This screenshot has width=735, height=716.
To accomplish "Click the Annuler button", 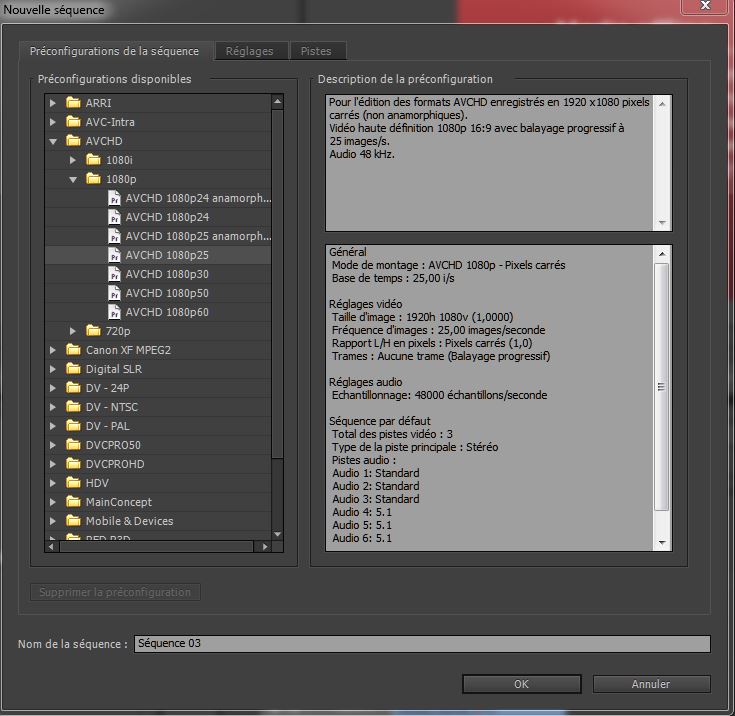I will [652, 684].
